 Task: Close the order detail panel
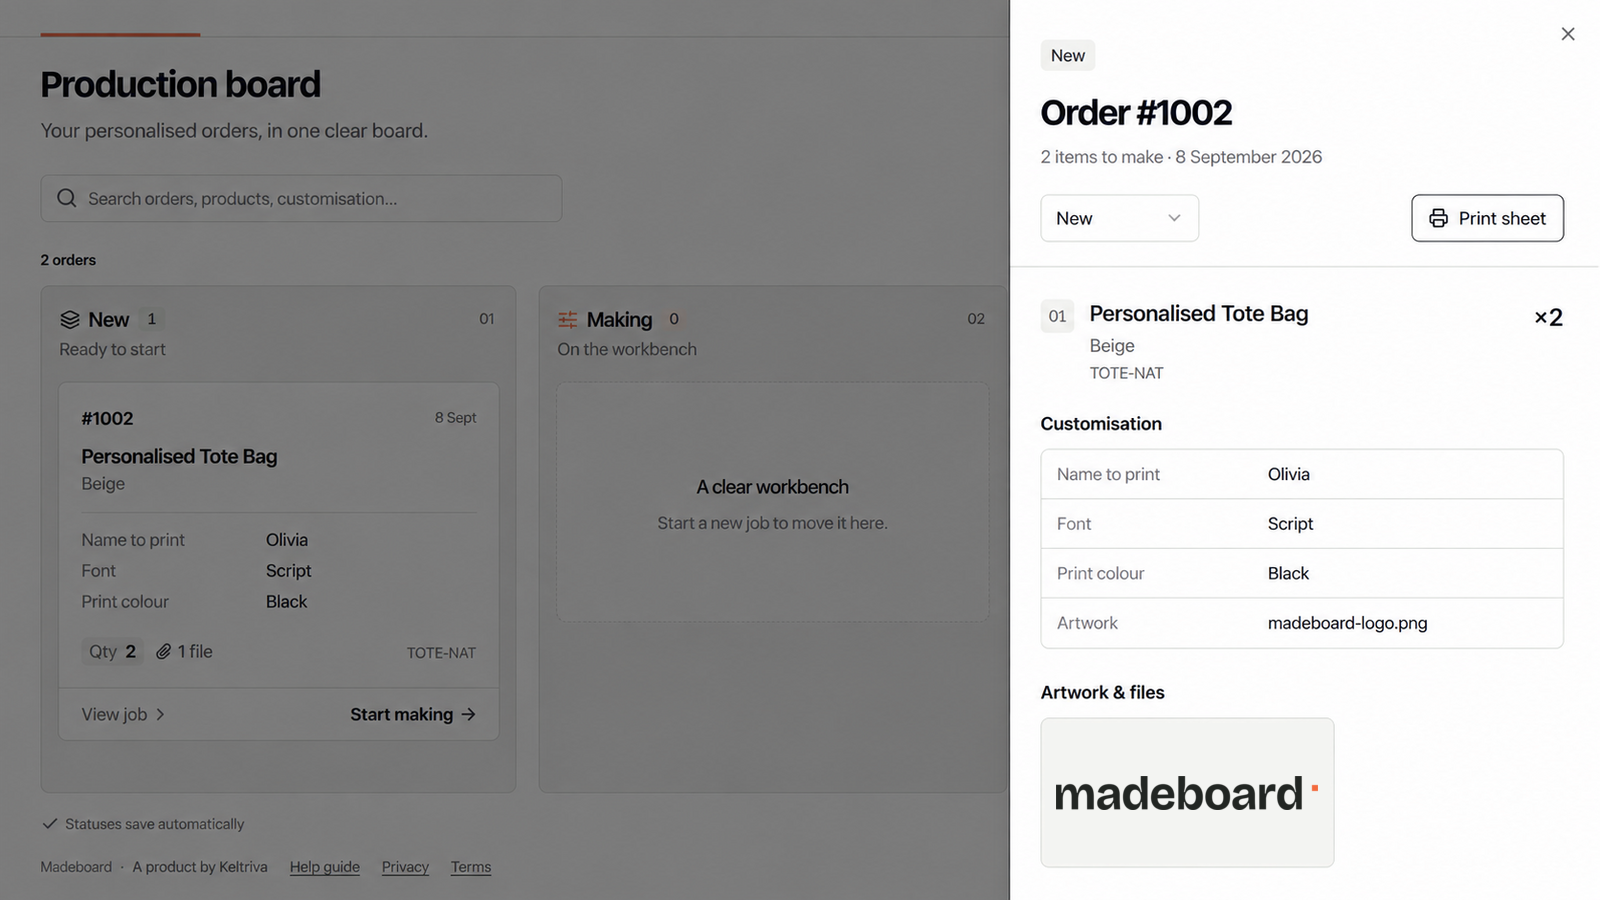pyautogui.click(x=1568, y=34)
